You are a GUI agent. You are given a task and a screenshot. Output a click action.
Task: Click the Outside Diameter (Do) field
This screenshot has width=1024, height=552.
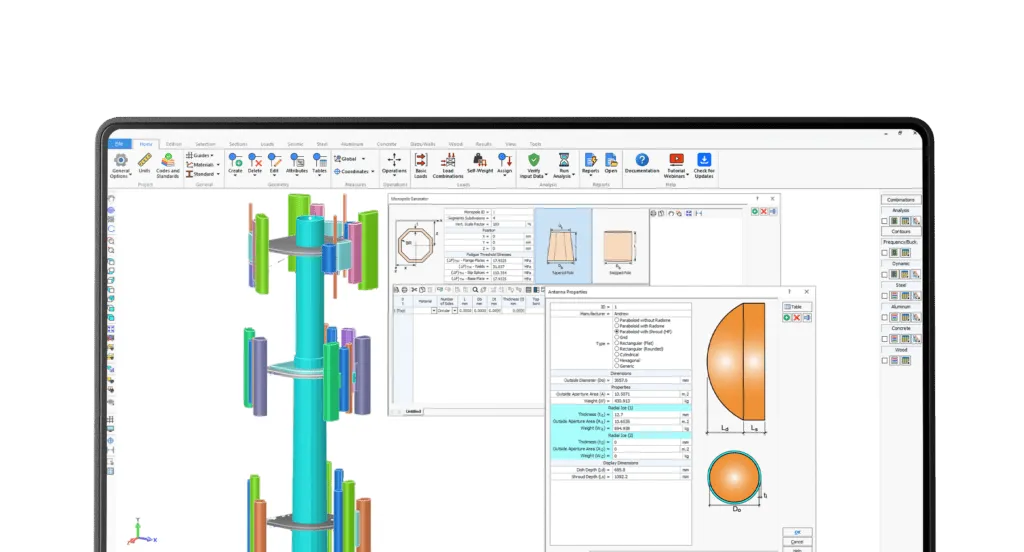point(647,380)
